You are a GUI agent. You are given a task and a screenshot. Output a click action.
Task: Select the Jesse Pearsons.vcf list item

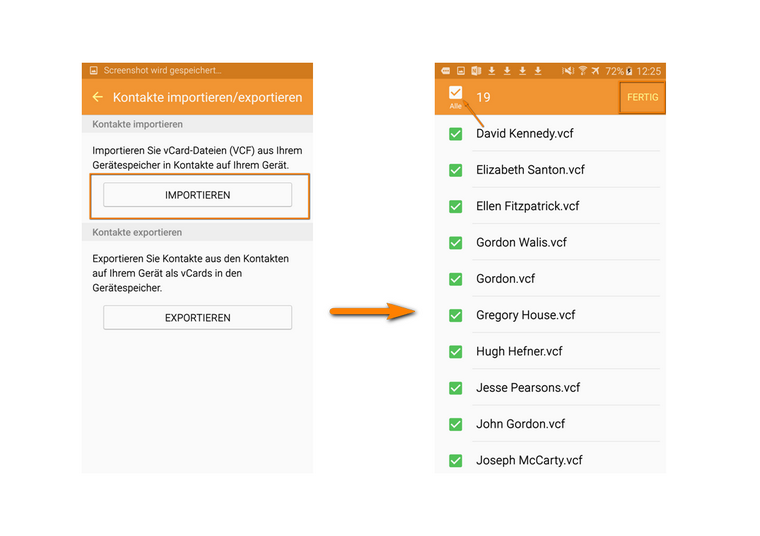[x=528, y=388]
